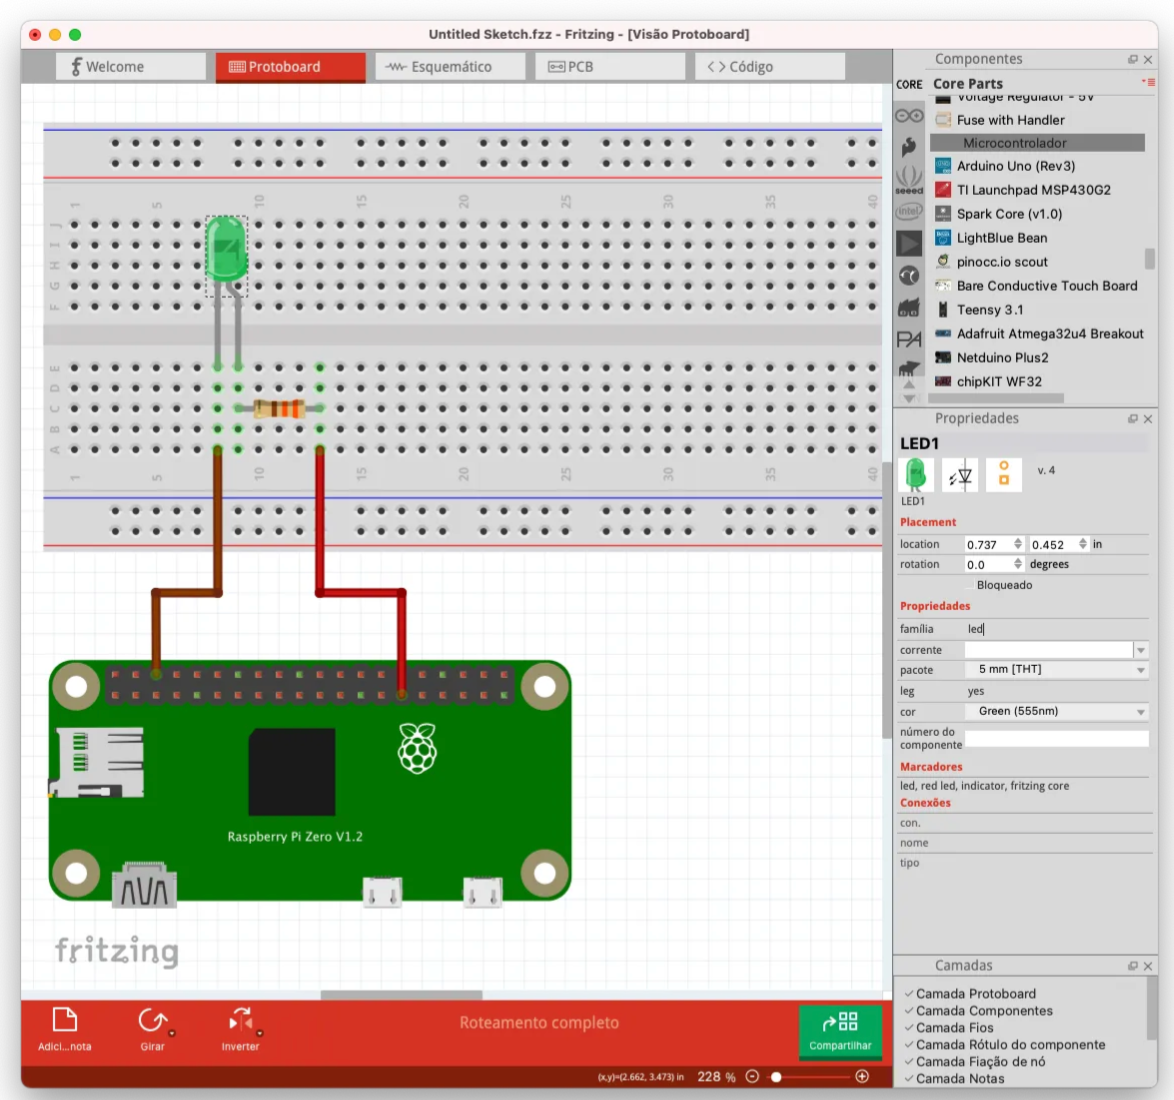Click the número do componente field

(x=1056, y=739)
